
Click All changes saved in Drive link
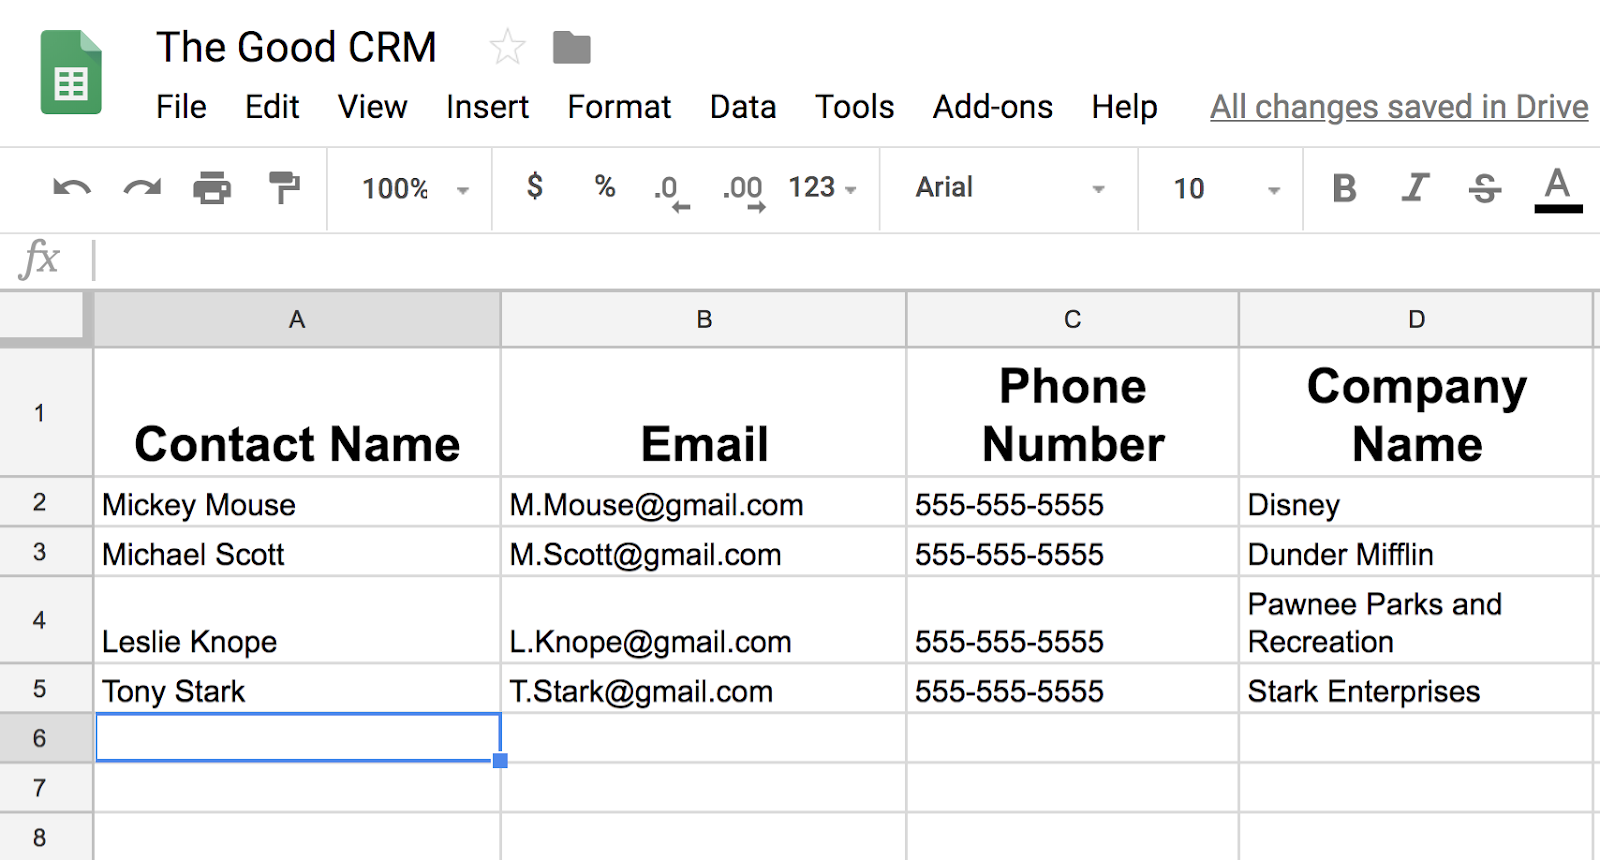point(1398,107)
